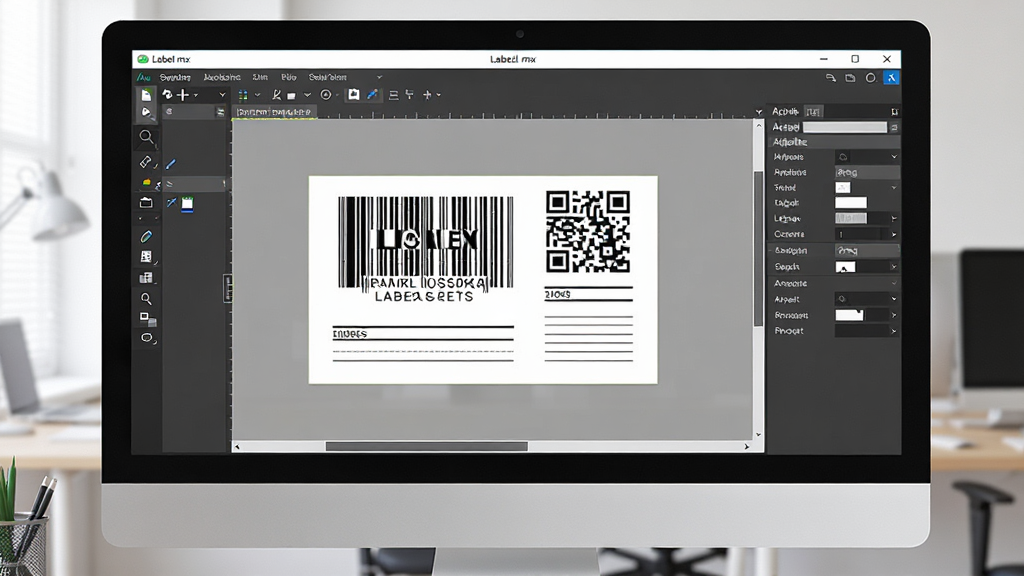Expand the dropdown on the first properties row
Image resolution: width=1024 pixels, height=576 pixels.
pyautogui.click(x=894, y=157)
